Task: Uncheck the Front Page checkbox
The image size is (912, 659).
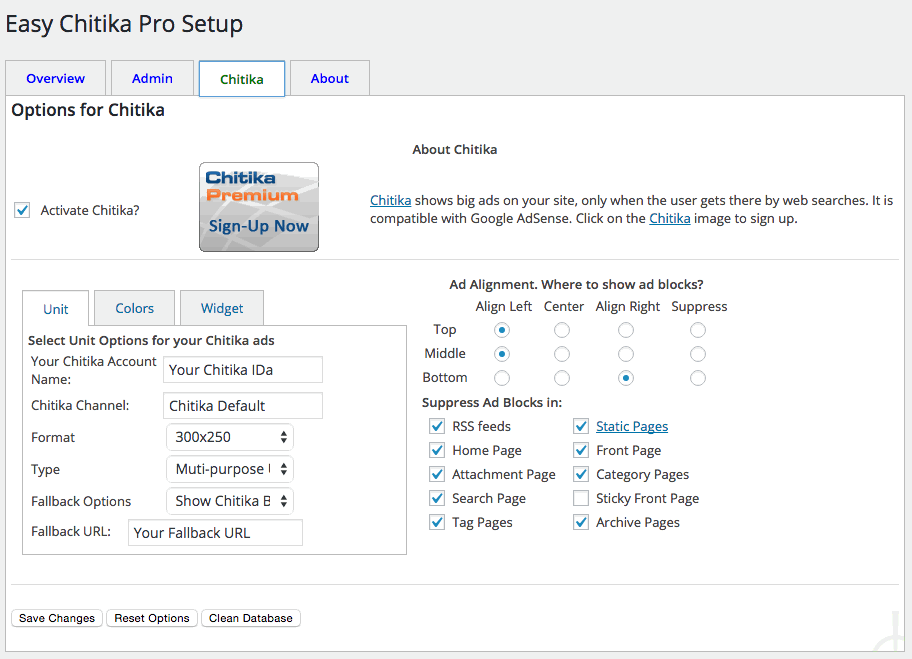Action: tap(580, 450)
